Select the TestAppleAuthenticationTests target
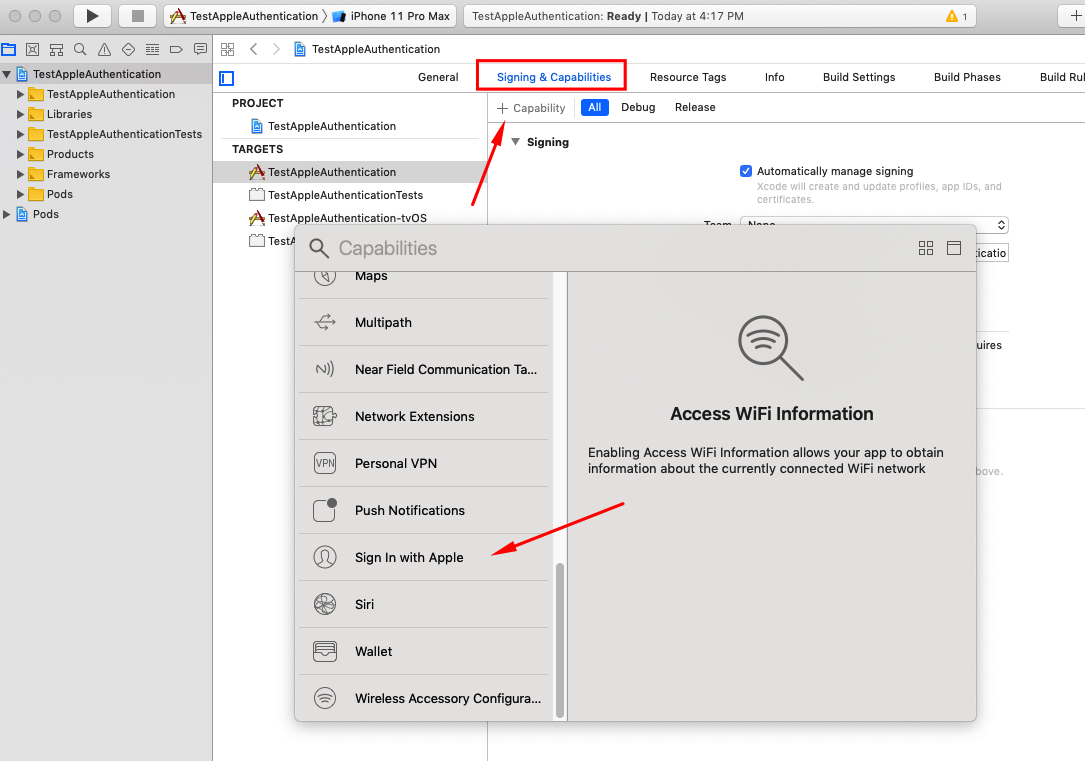This screenshot has height=761, width=1085. [345, 195]
